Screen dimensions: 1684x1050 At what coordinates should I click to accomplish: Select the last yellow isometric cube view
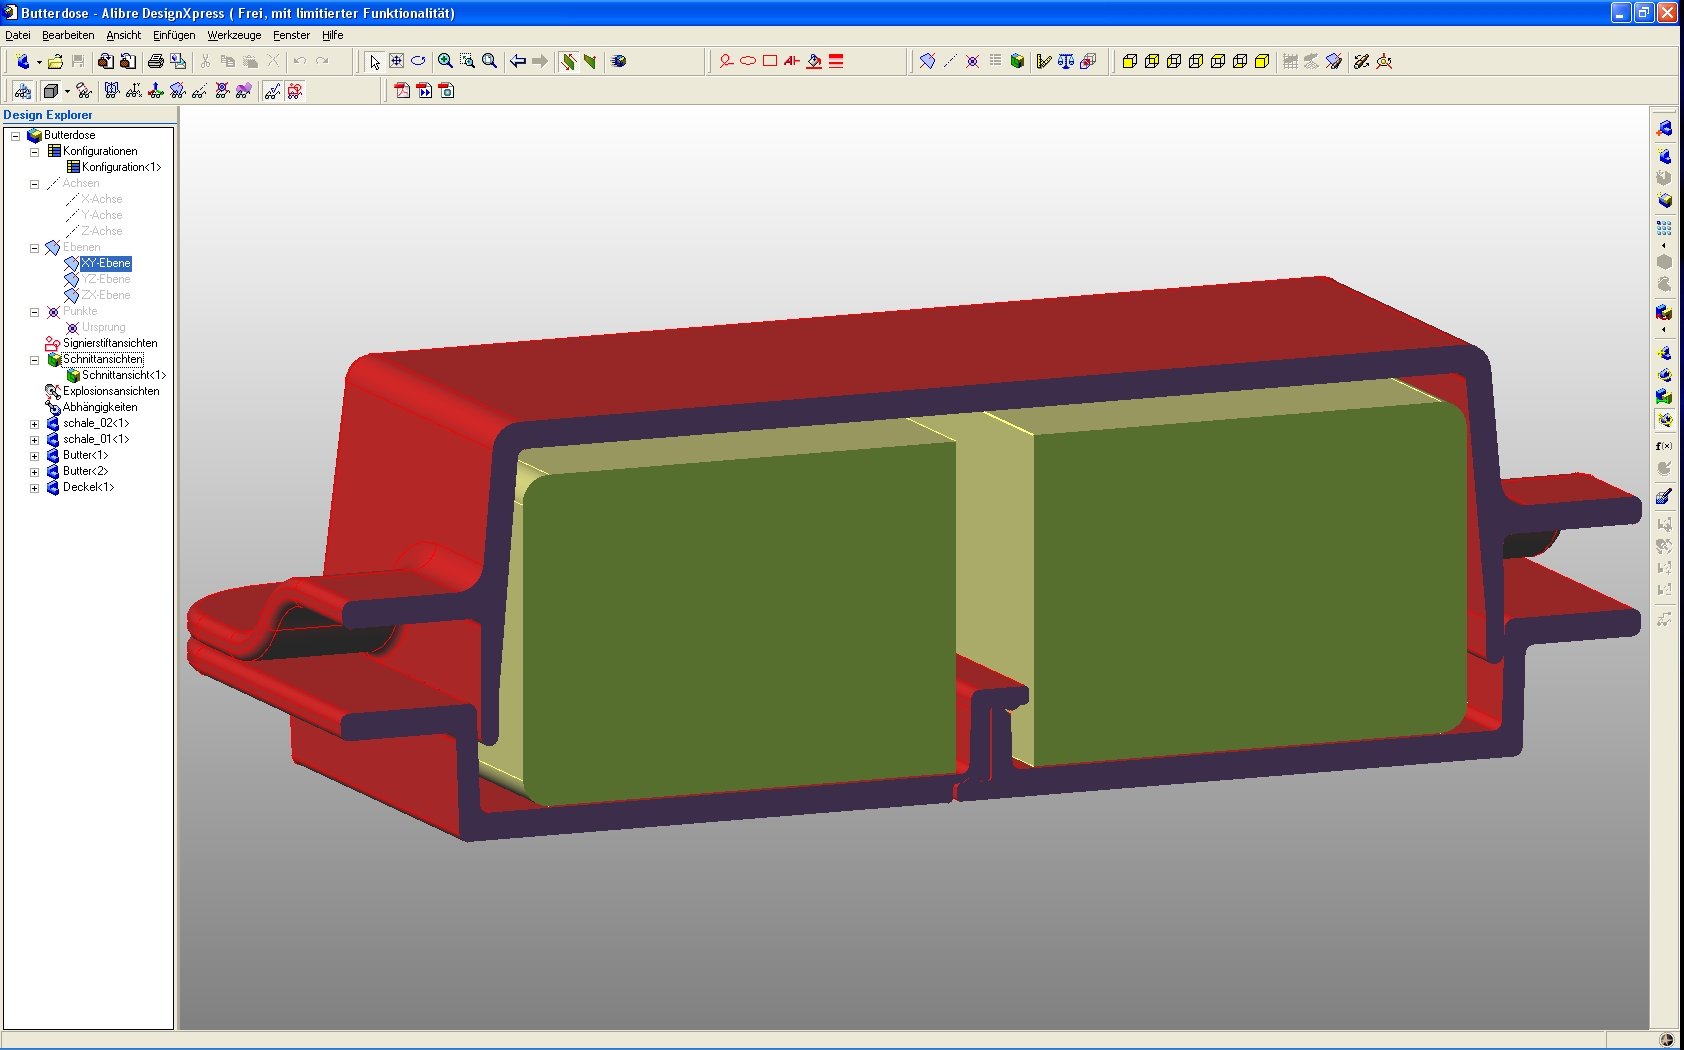(x=1262, y=61)
